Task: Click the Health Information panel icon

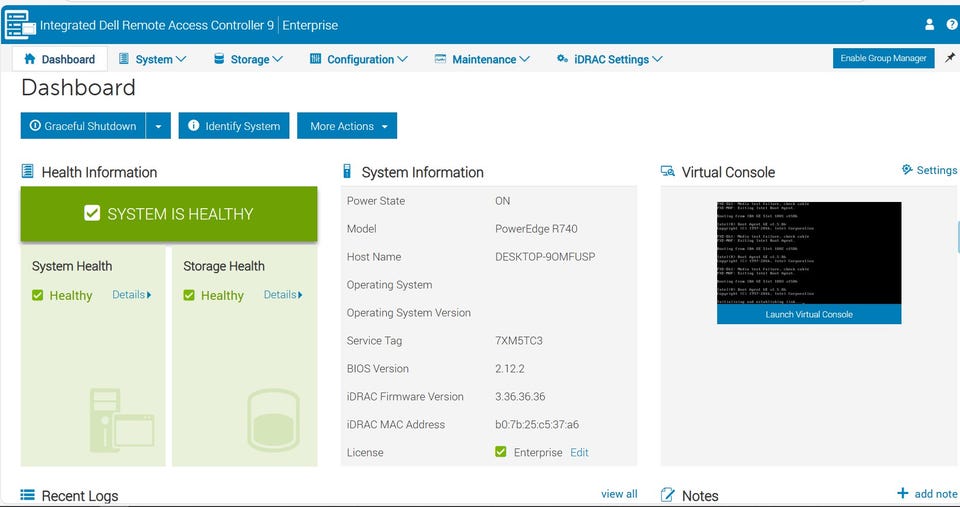Action: pos(28,172)
